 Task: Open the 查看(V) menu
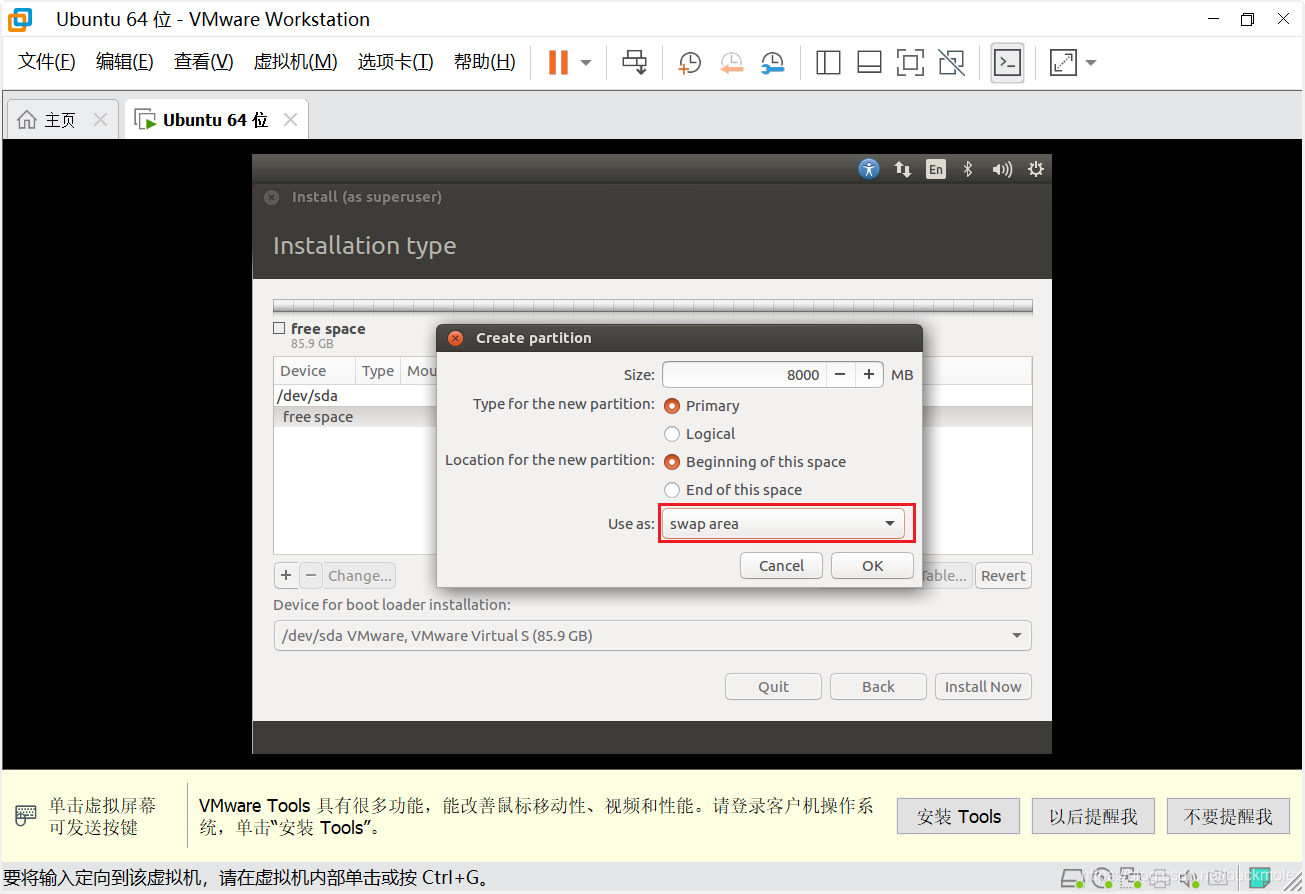click(203, 62)
